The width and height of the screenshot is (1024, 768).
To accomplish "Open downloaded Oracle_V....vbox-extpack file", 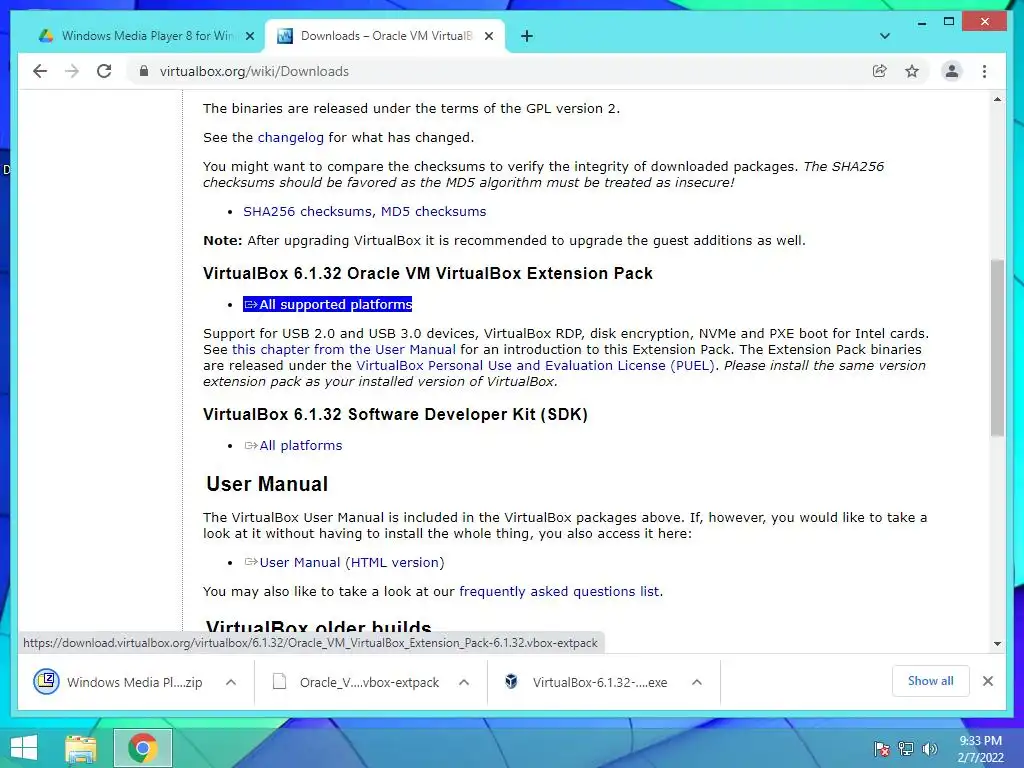I will click(x=356, y=682).
